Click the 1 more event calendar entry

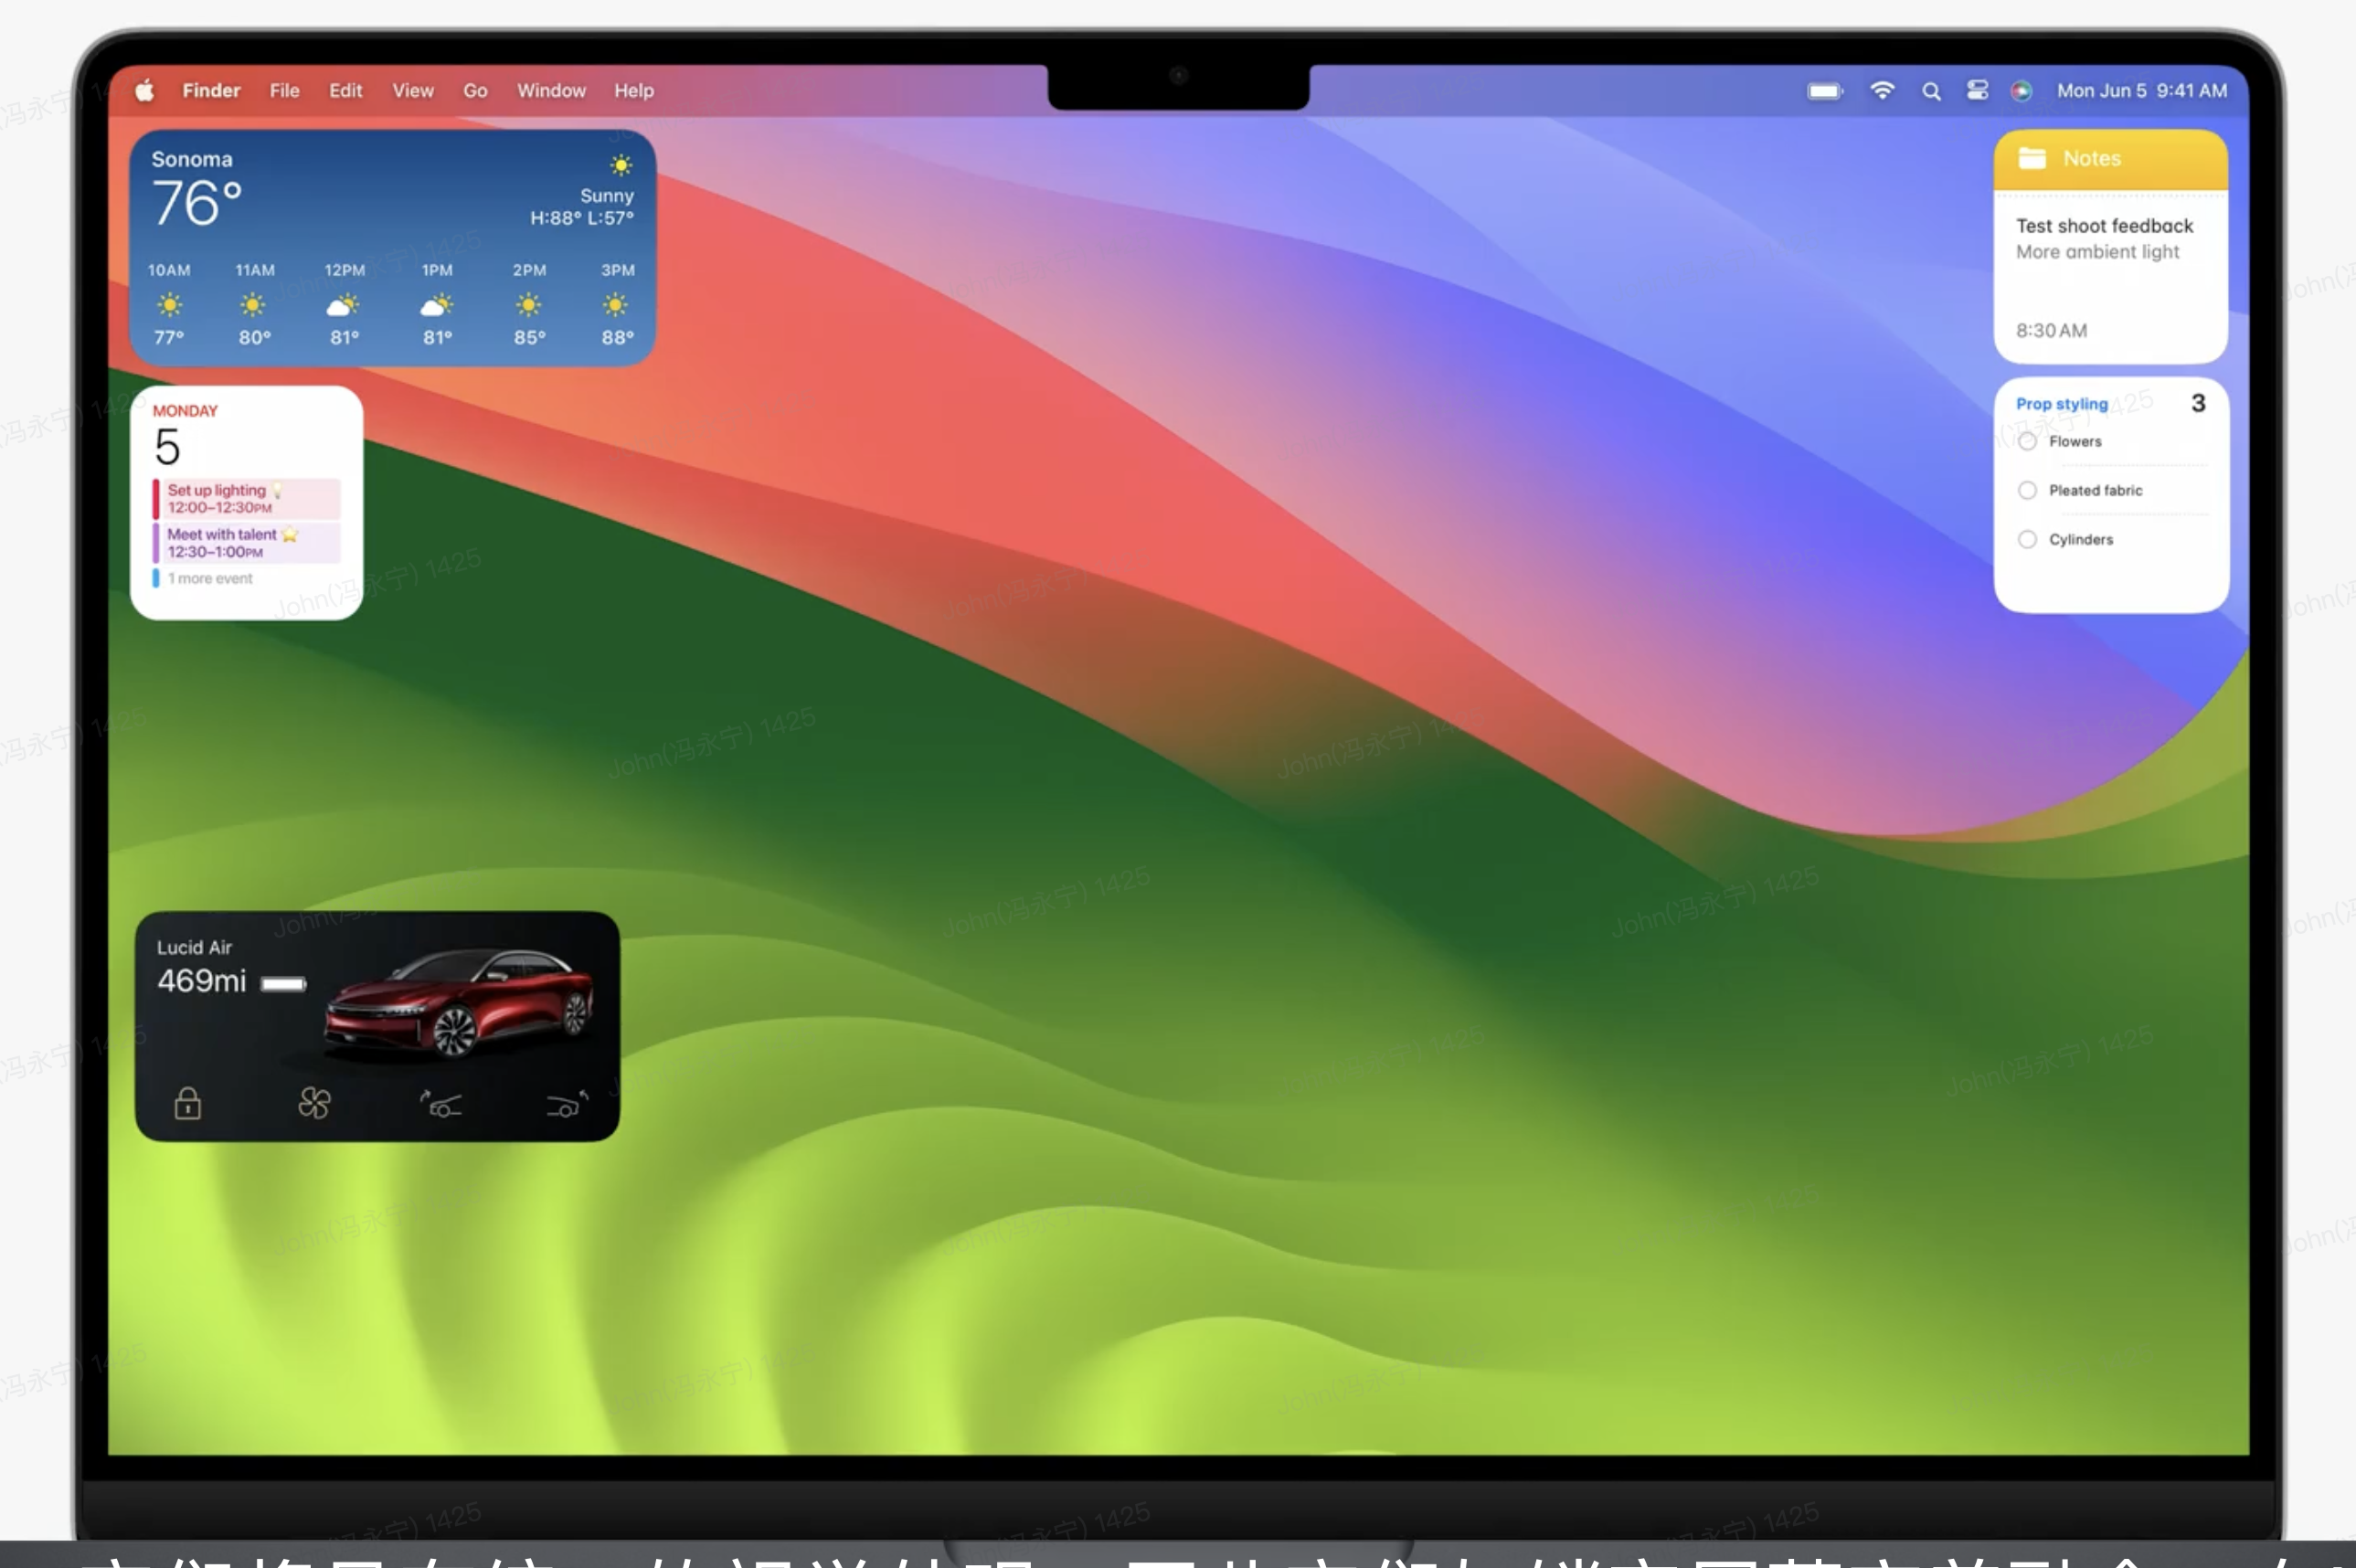pyautogui.click(x=210, y=579)
